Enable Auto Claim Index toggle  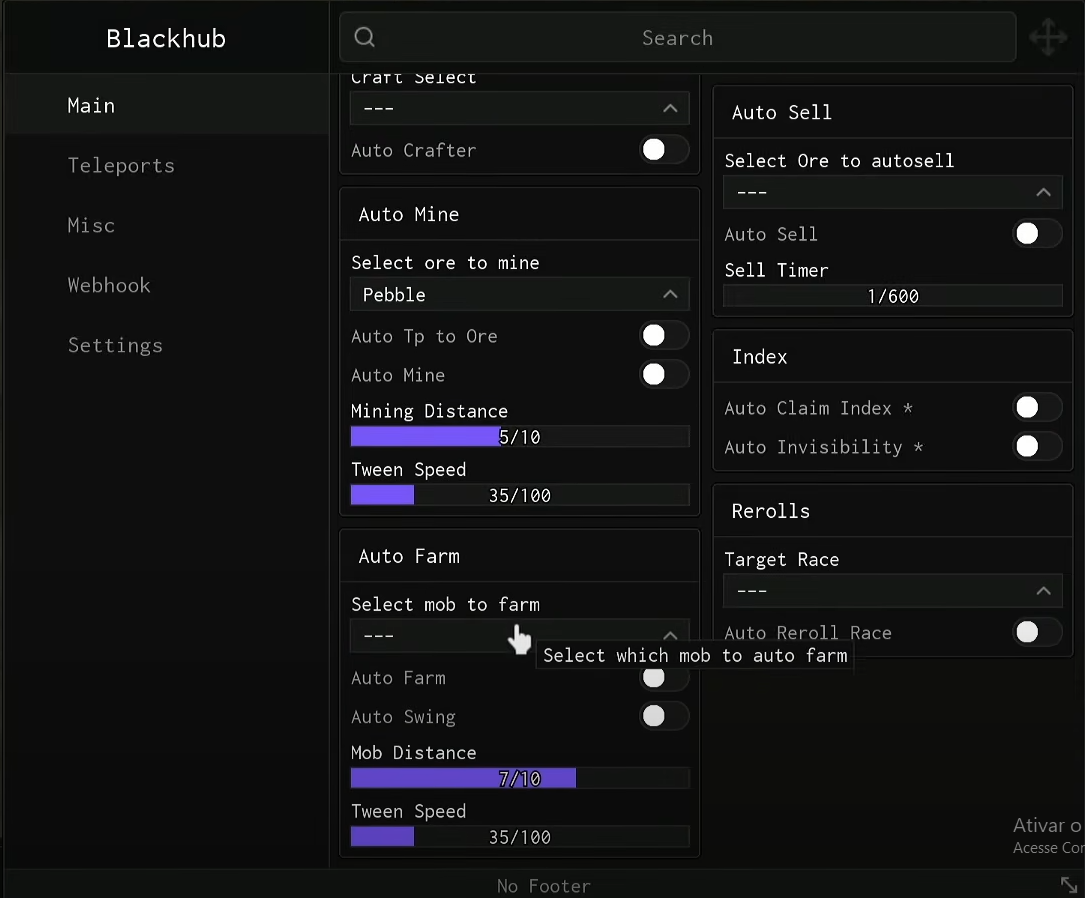(1036, 408)
